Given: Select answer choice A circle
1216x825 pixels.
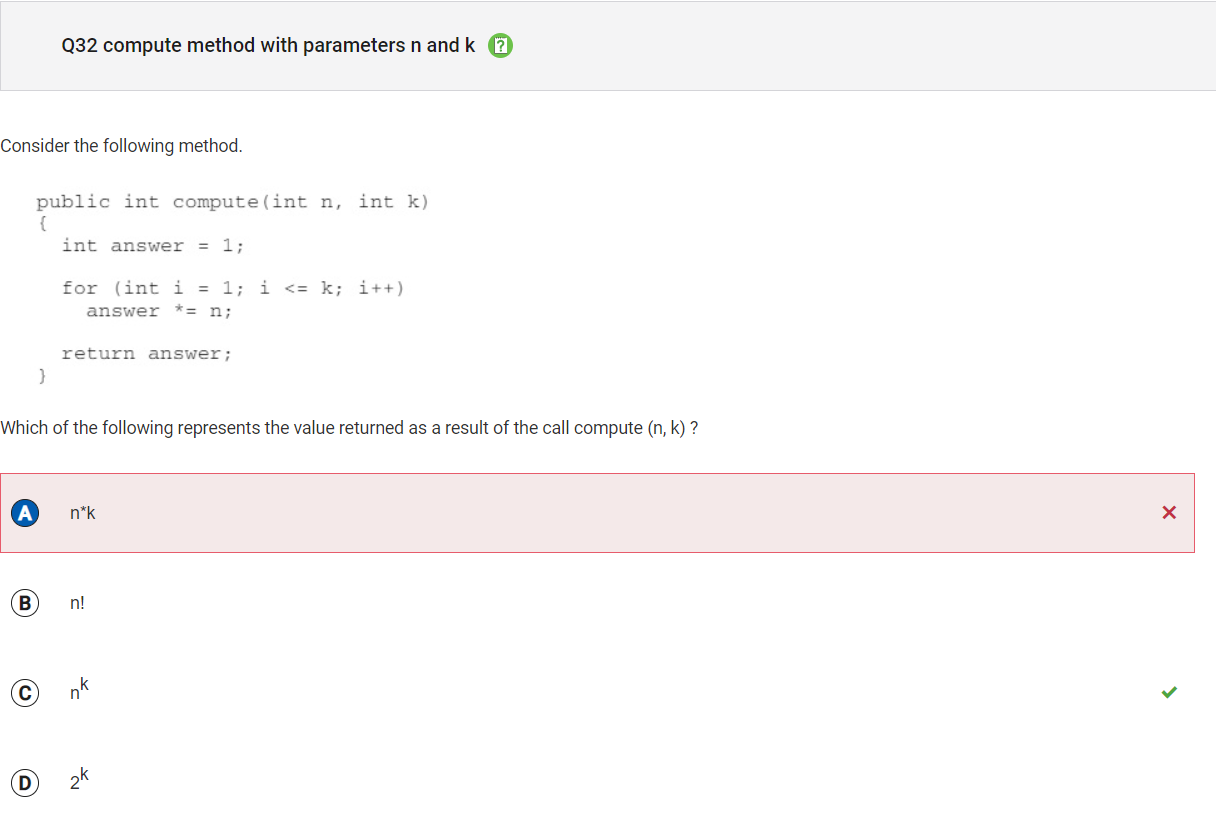Looking at the screenshot, I should pyautogui.click(x=25, y=513).
